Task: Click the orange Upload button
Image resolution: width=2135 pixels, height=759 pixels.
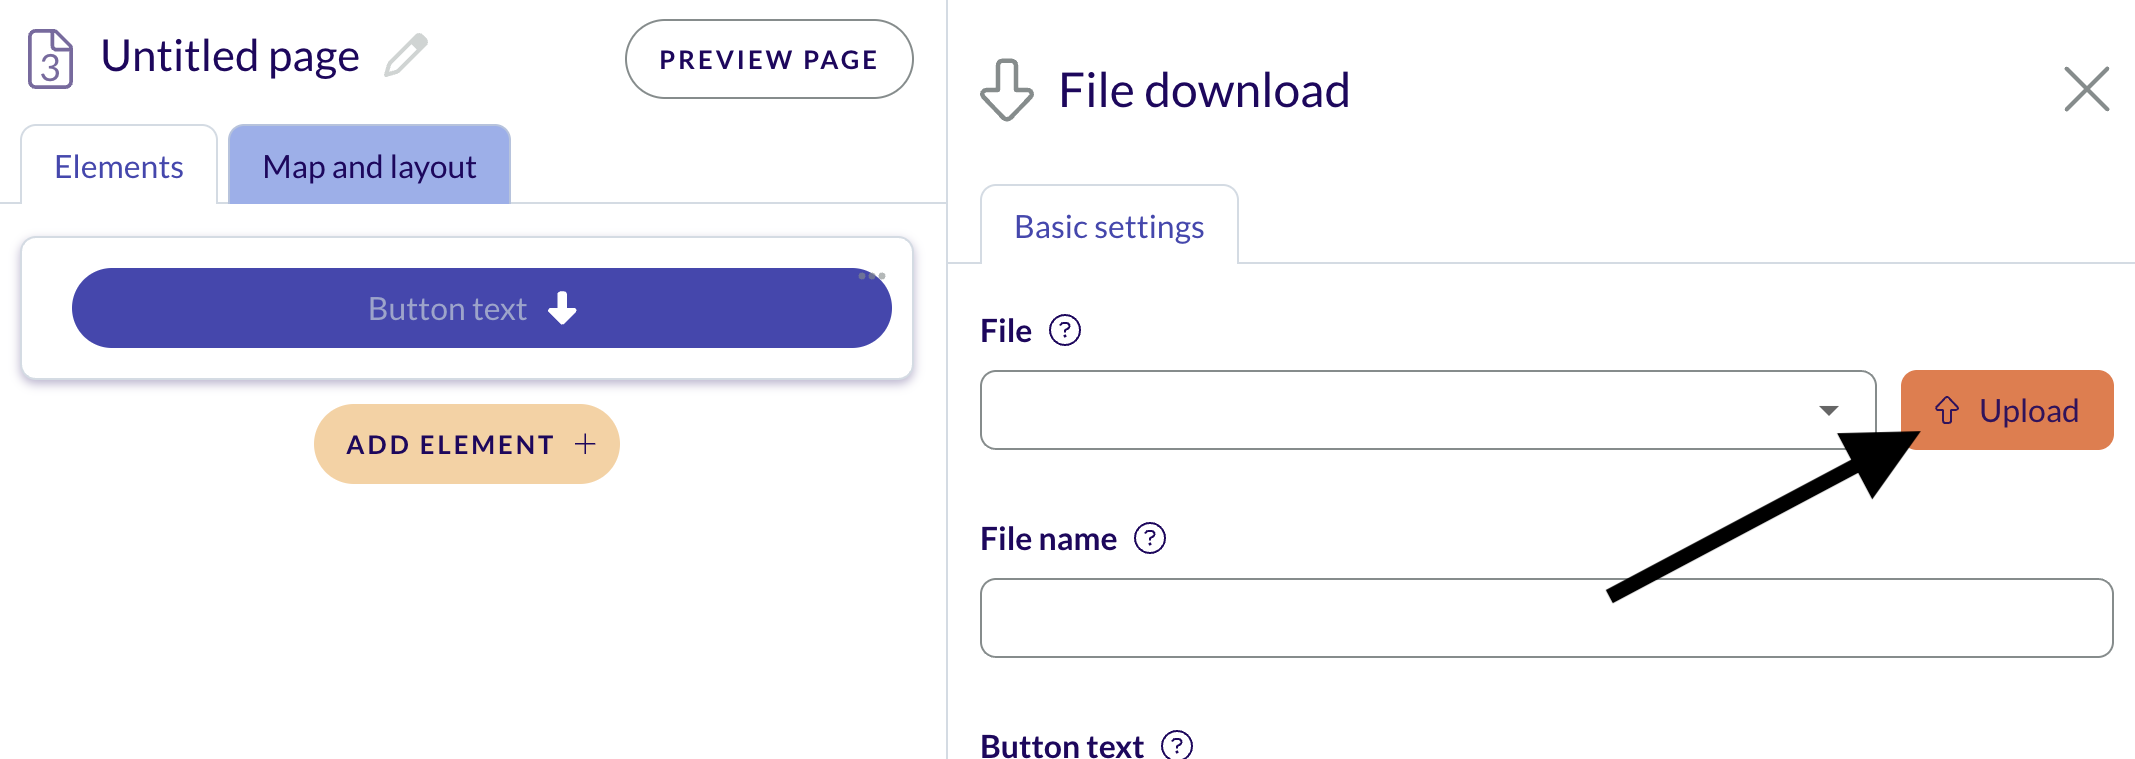Action: (2007, 410)
